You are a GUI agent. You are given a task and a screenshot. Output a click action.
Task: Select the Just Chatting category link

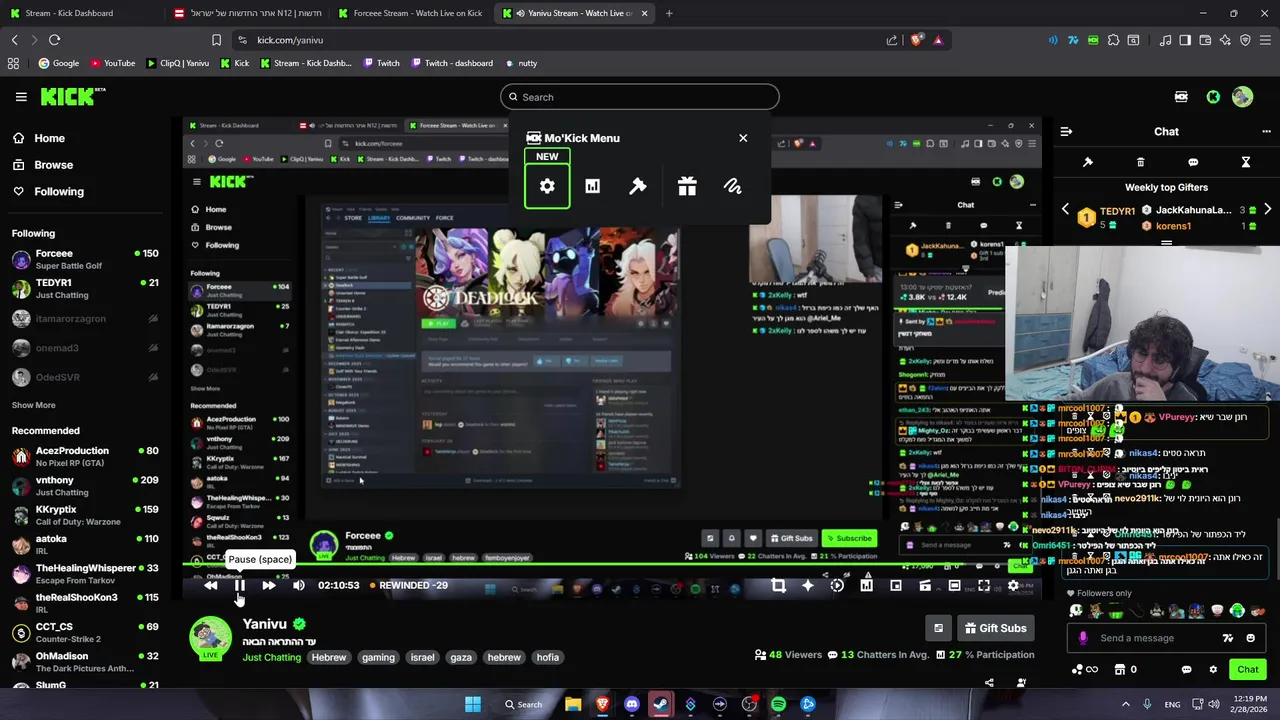271,657
